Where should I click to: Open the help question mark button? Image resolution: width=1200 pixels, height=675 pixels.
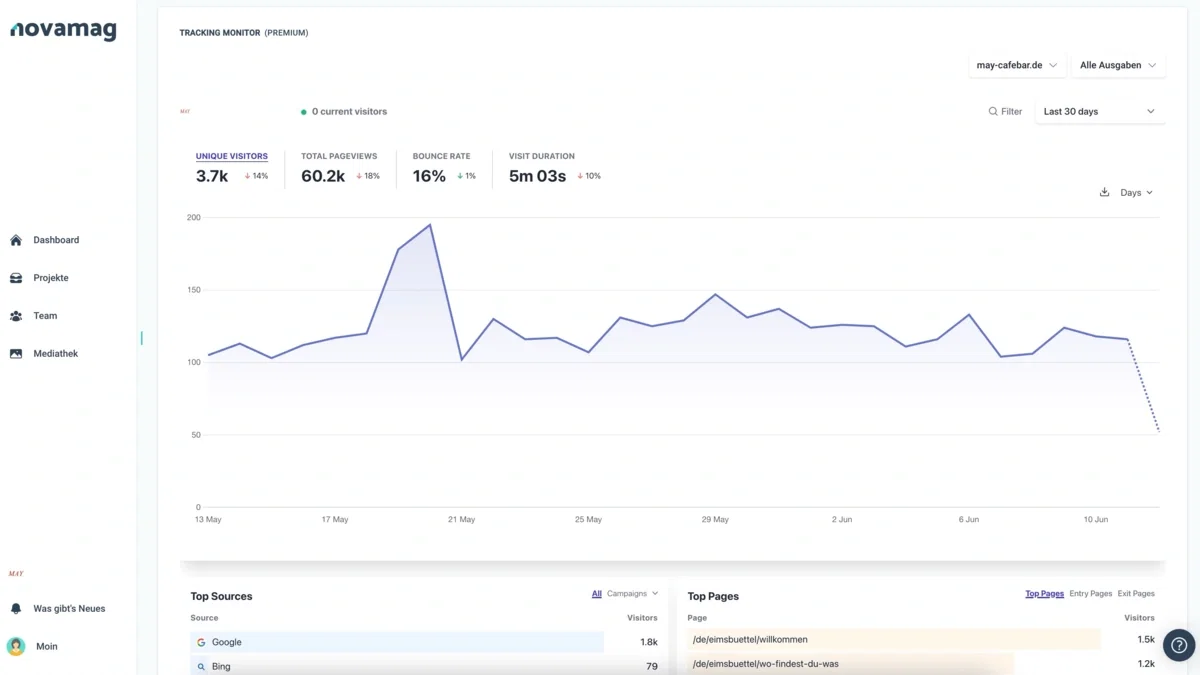click(x=1179, y=645)
